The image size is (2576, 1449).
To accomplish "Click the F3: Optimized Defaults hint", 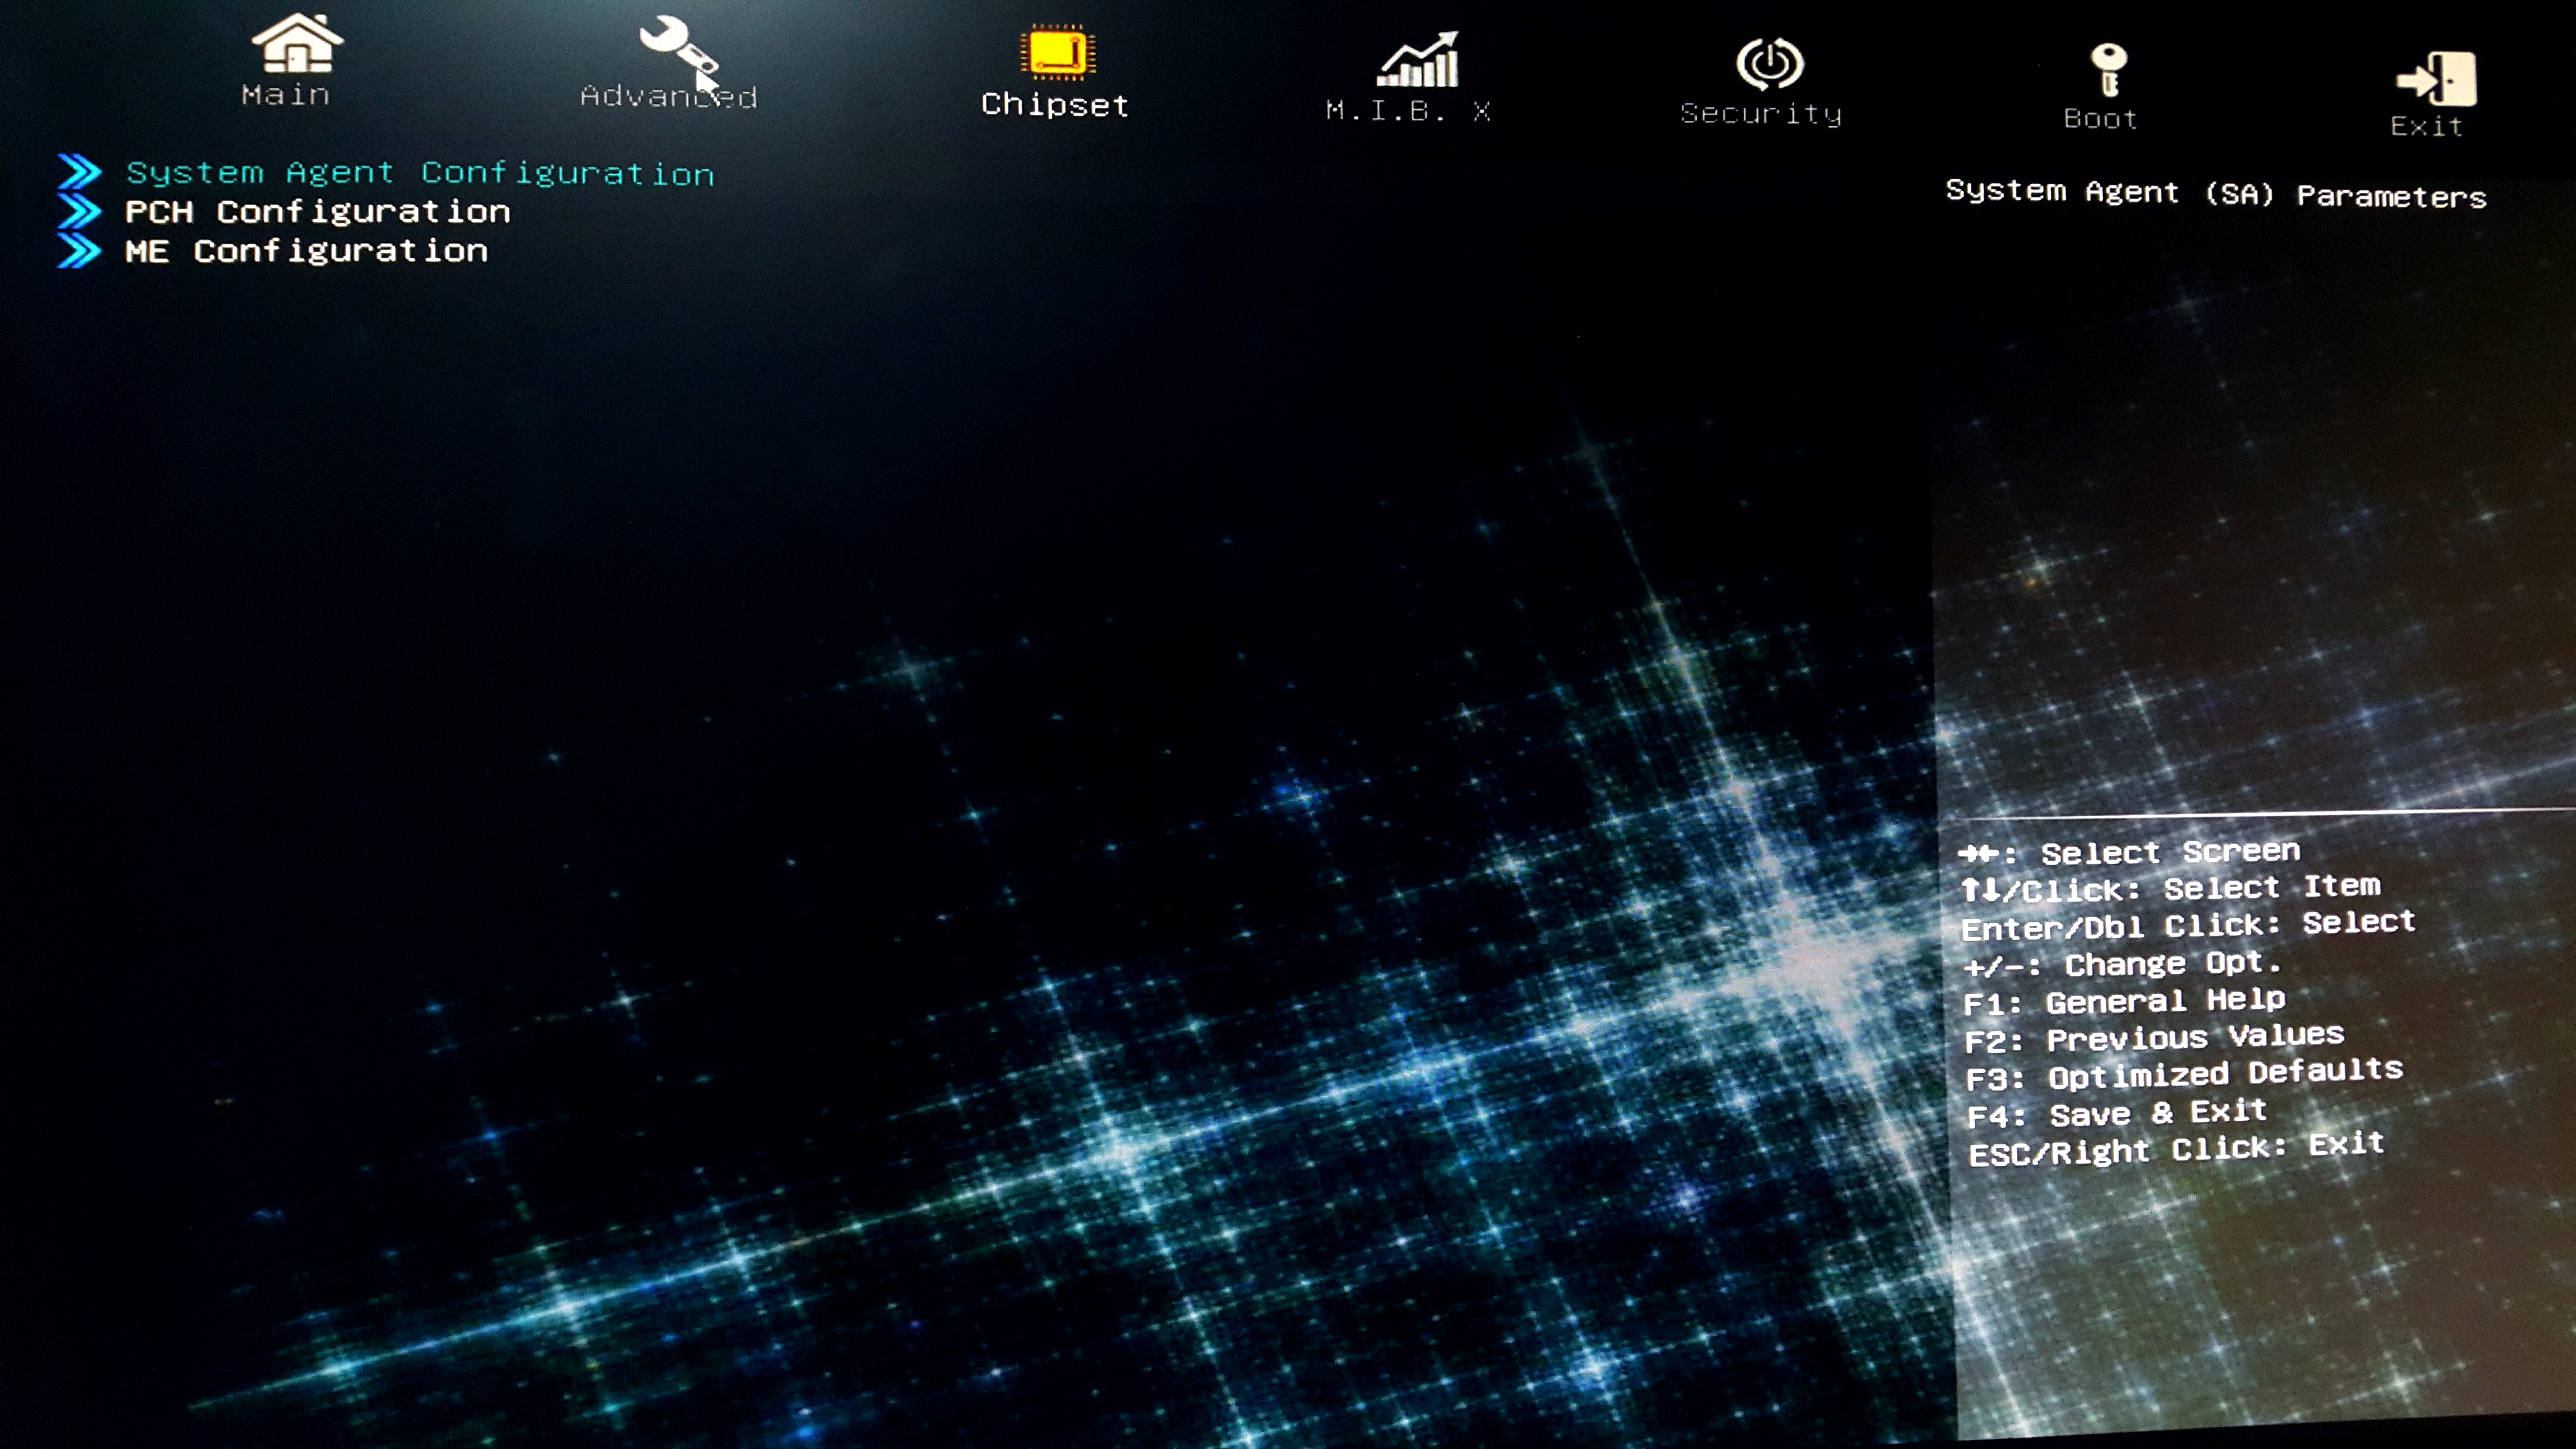I will click(2184, 1074).
